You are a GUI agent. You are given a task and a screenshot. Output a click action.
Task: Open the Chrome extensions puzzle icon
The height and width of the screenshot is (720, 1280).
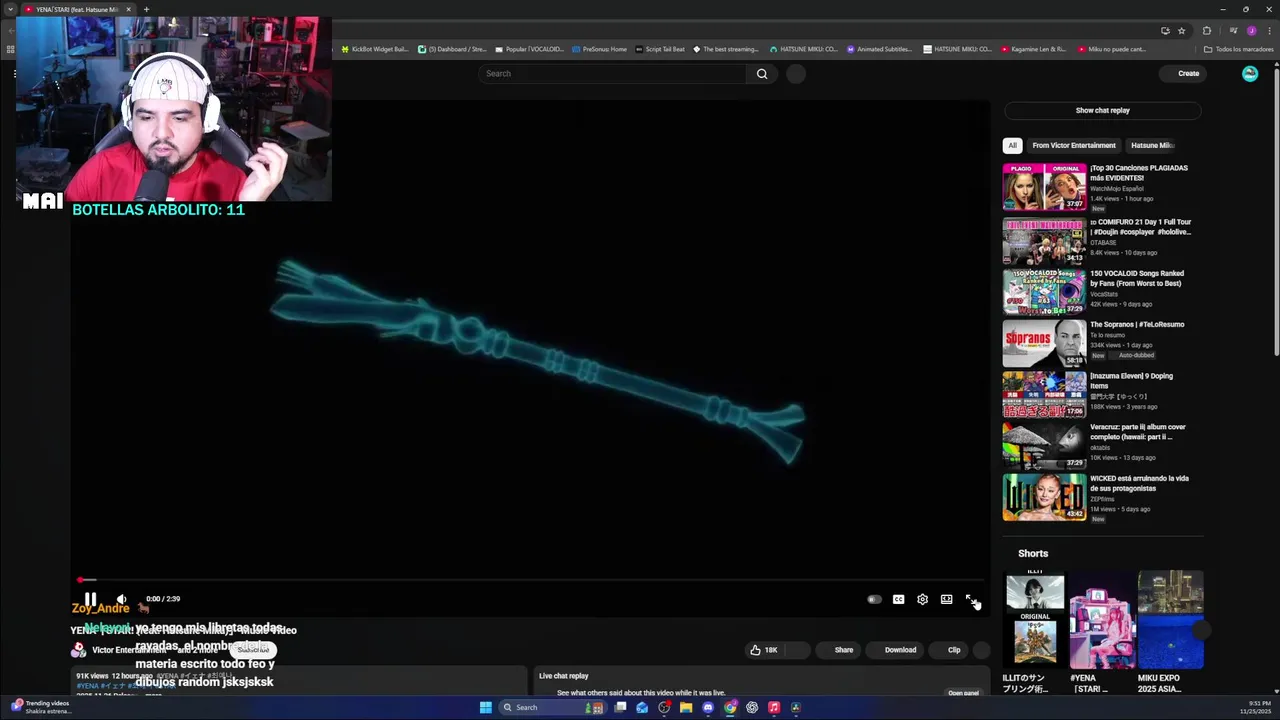point(1206,31)
